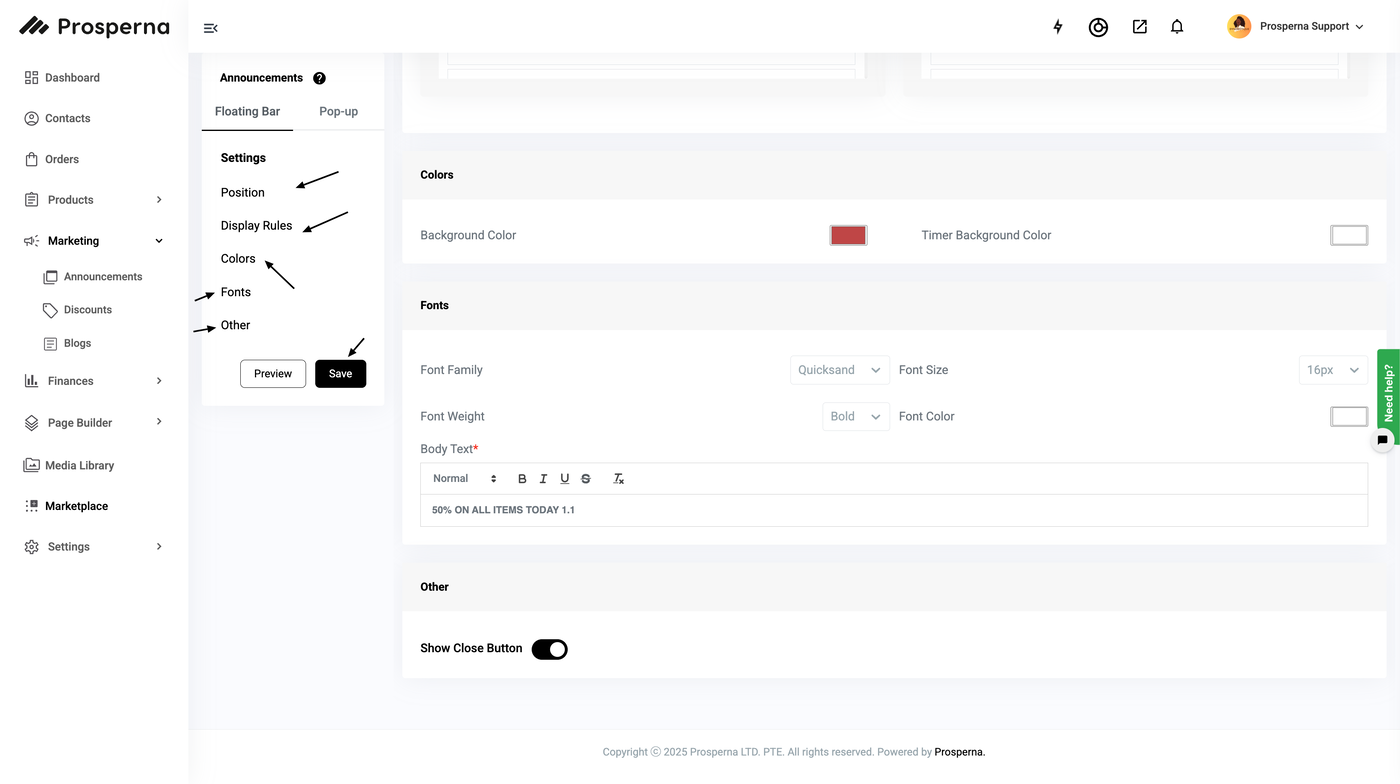
Task: Open the Normal heading style dropdown
Action: (465, 479)
